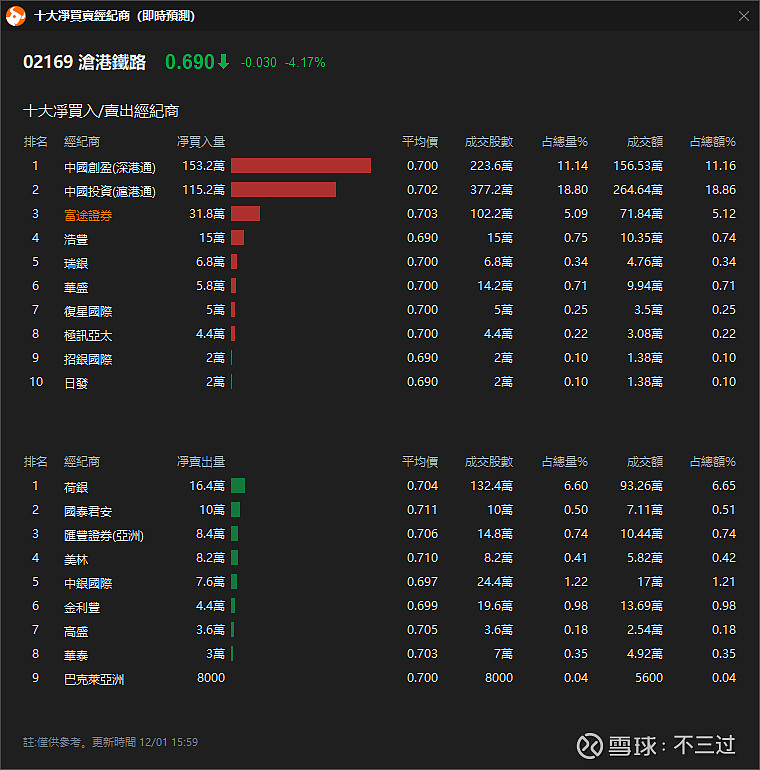Click the stock name 02169 滄港鐵路

(84, 62)
